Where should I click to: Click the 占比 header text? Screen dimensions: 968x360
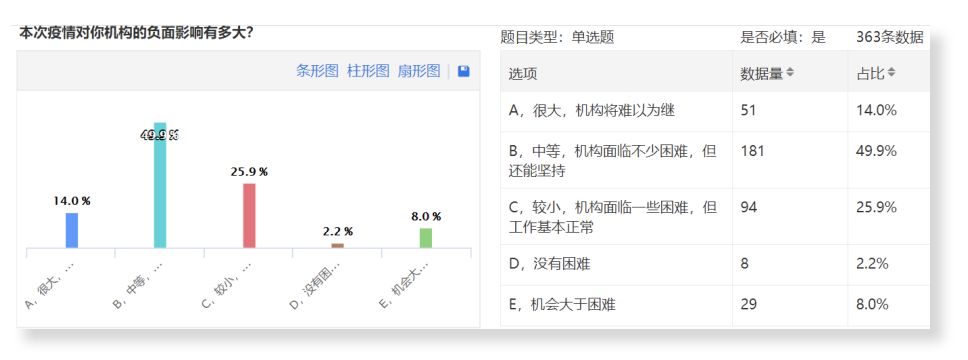(x=870, y=73)
